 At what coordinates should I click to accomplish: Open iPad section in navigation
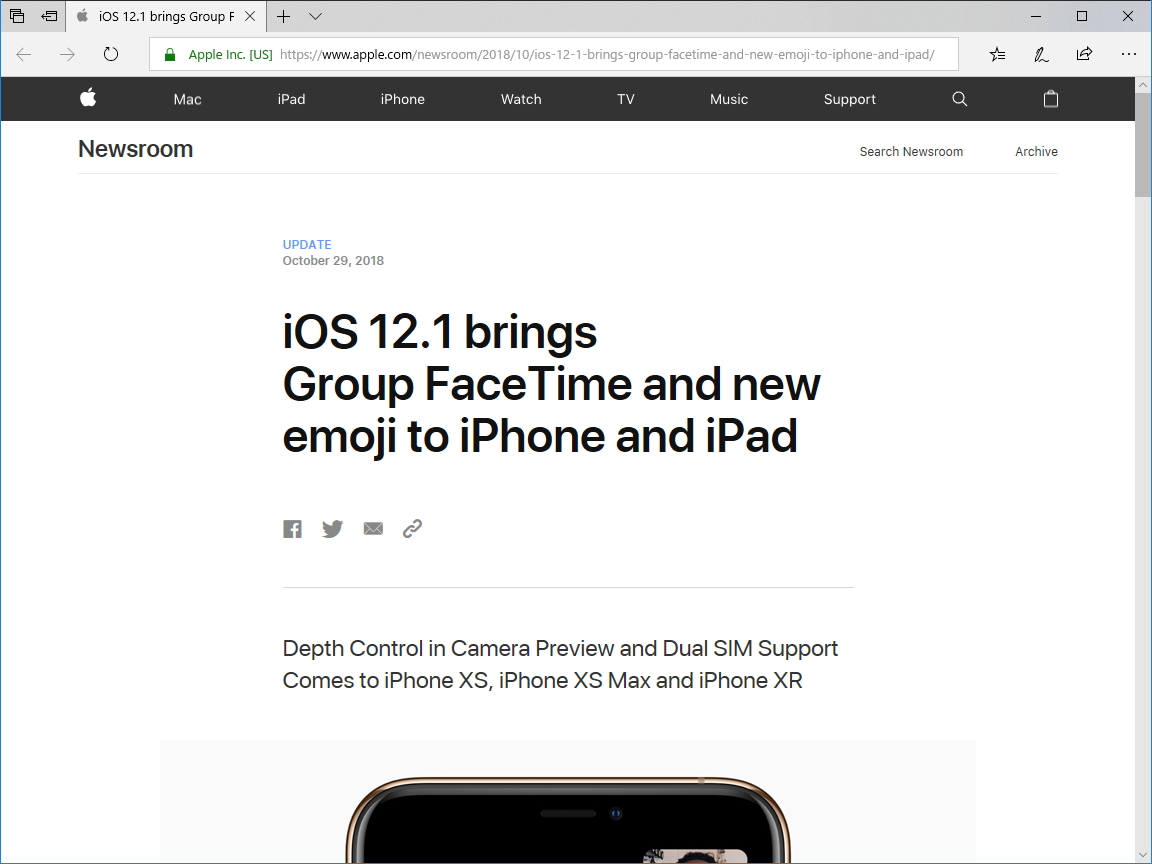click(x=292, y=99)
